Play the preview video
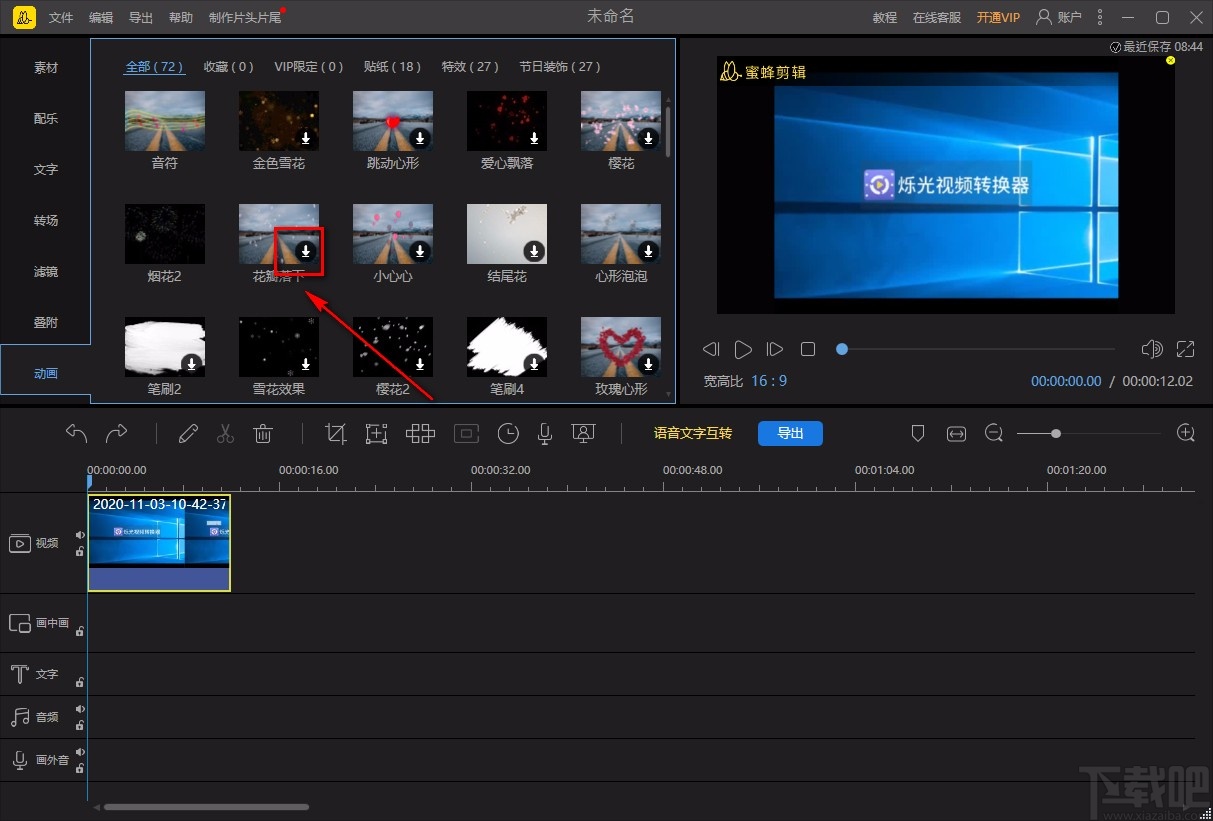Screen dimensions: 1213x821 (x=743, y=349)
